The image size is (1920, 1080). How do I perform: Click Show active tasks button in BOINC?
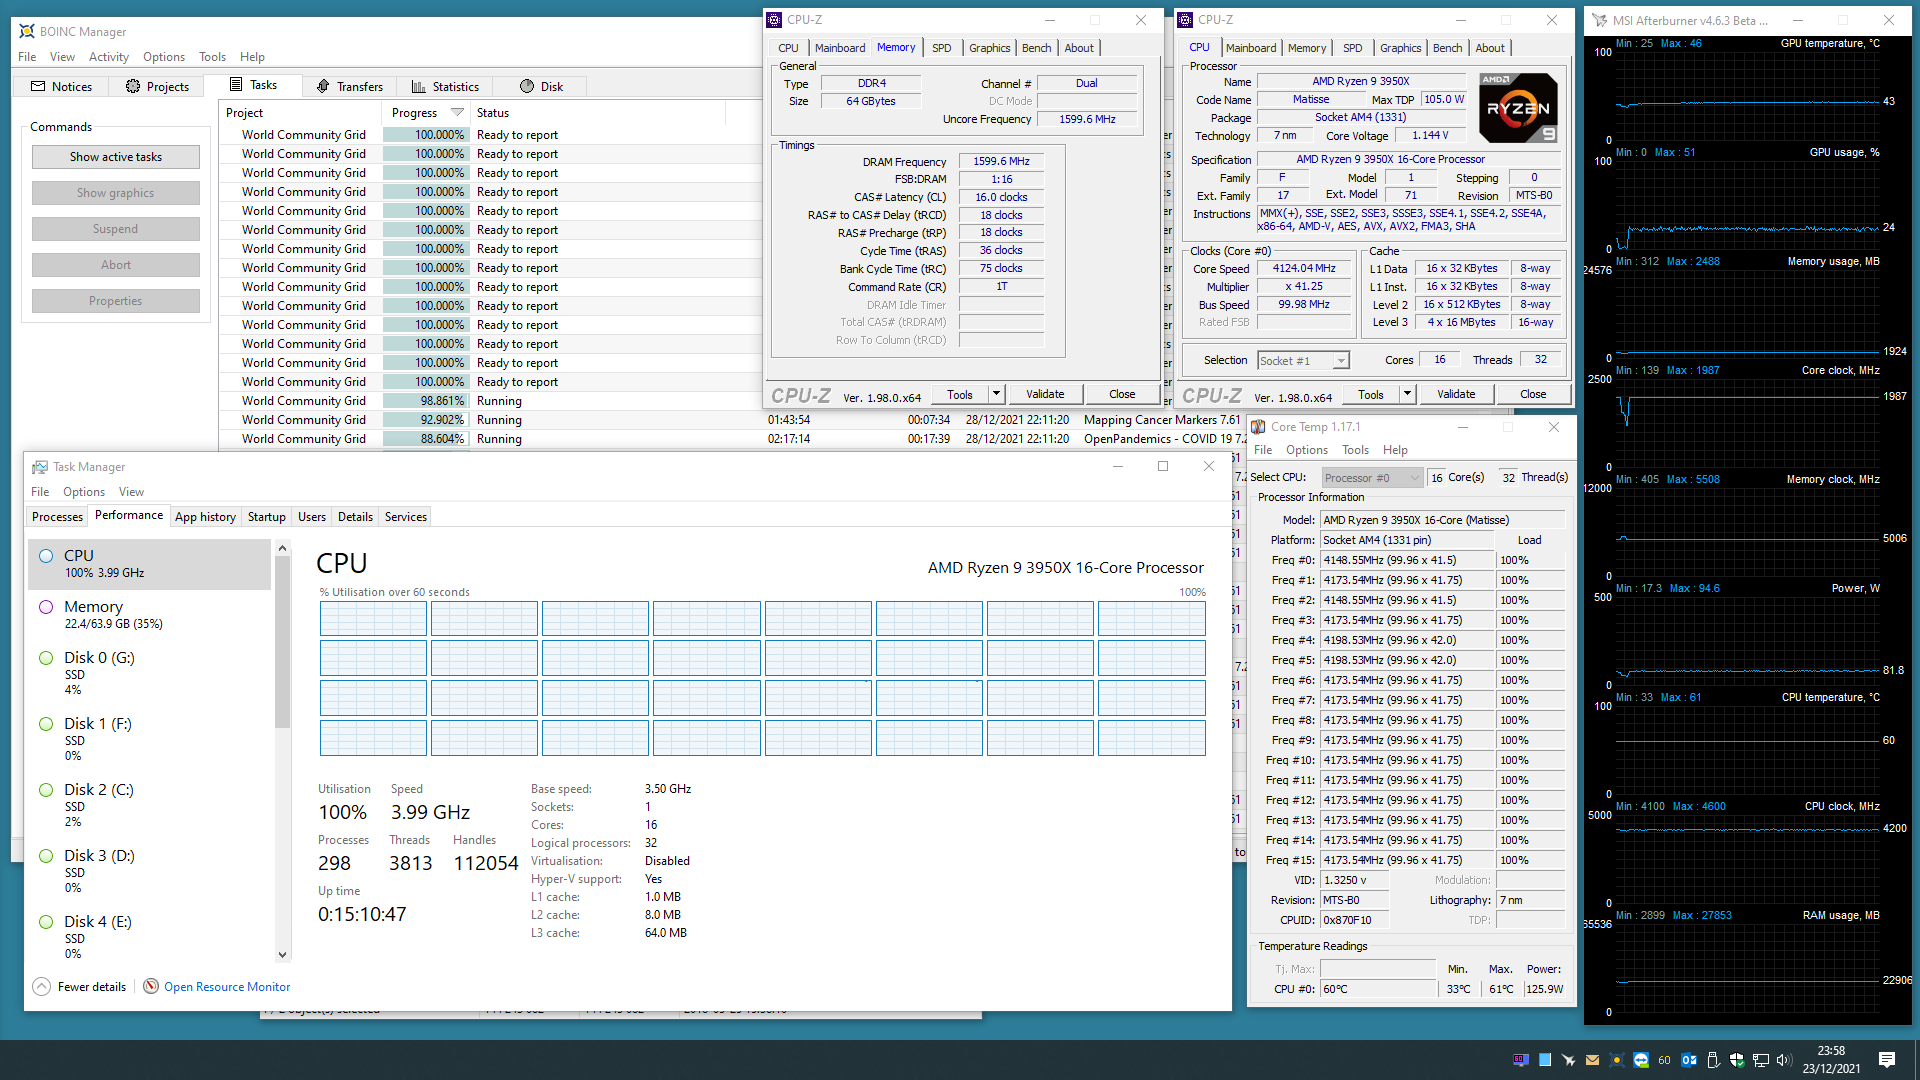click(x=116, y=157)
